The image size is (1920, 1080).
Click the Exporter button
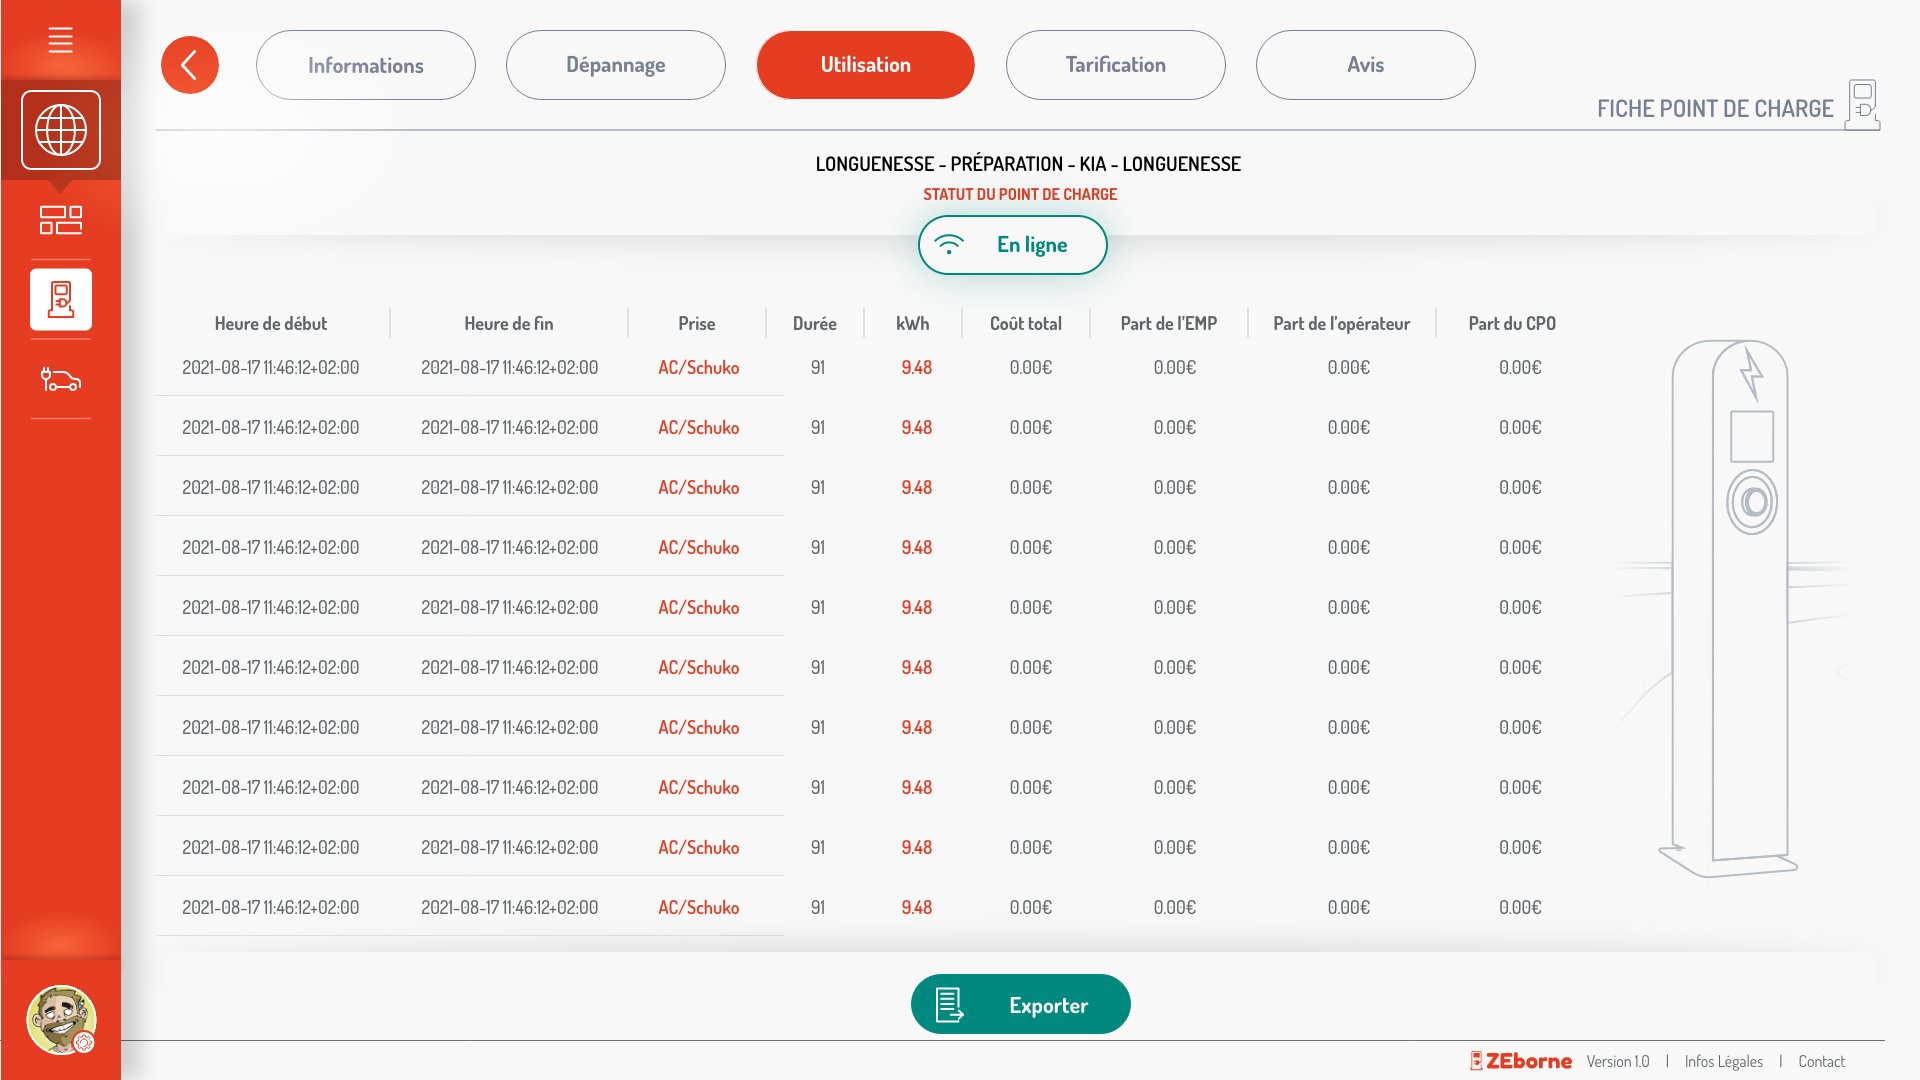click(1020, 1004)
